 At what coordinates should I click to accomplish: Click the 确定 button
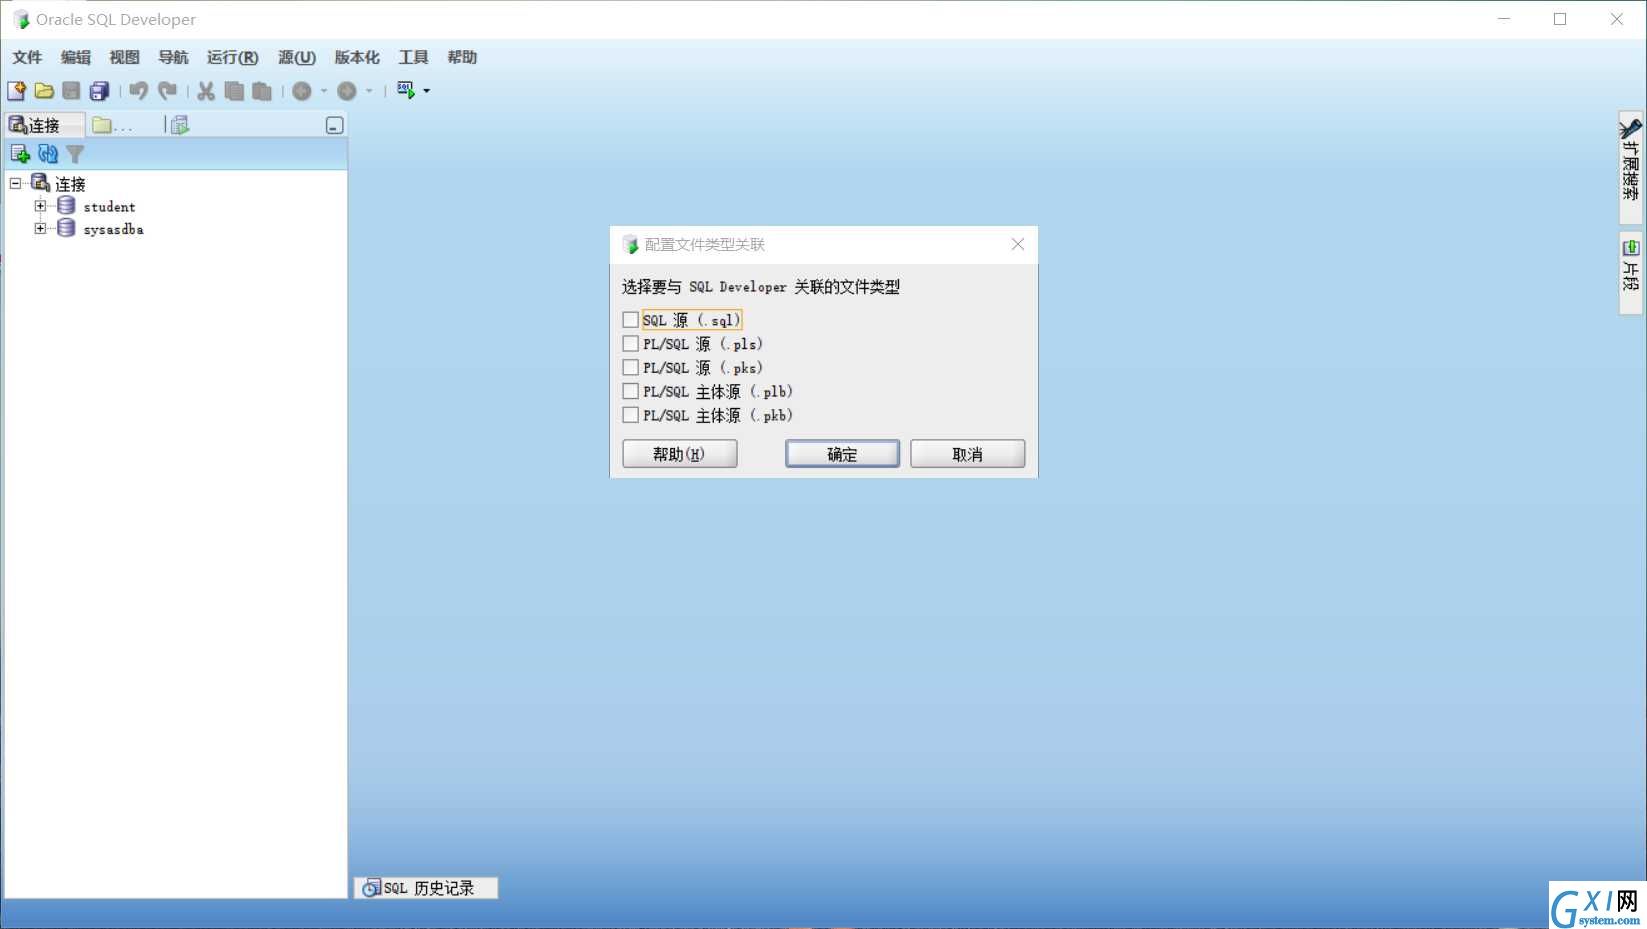pyautogui.click(x=842, y=454)
